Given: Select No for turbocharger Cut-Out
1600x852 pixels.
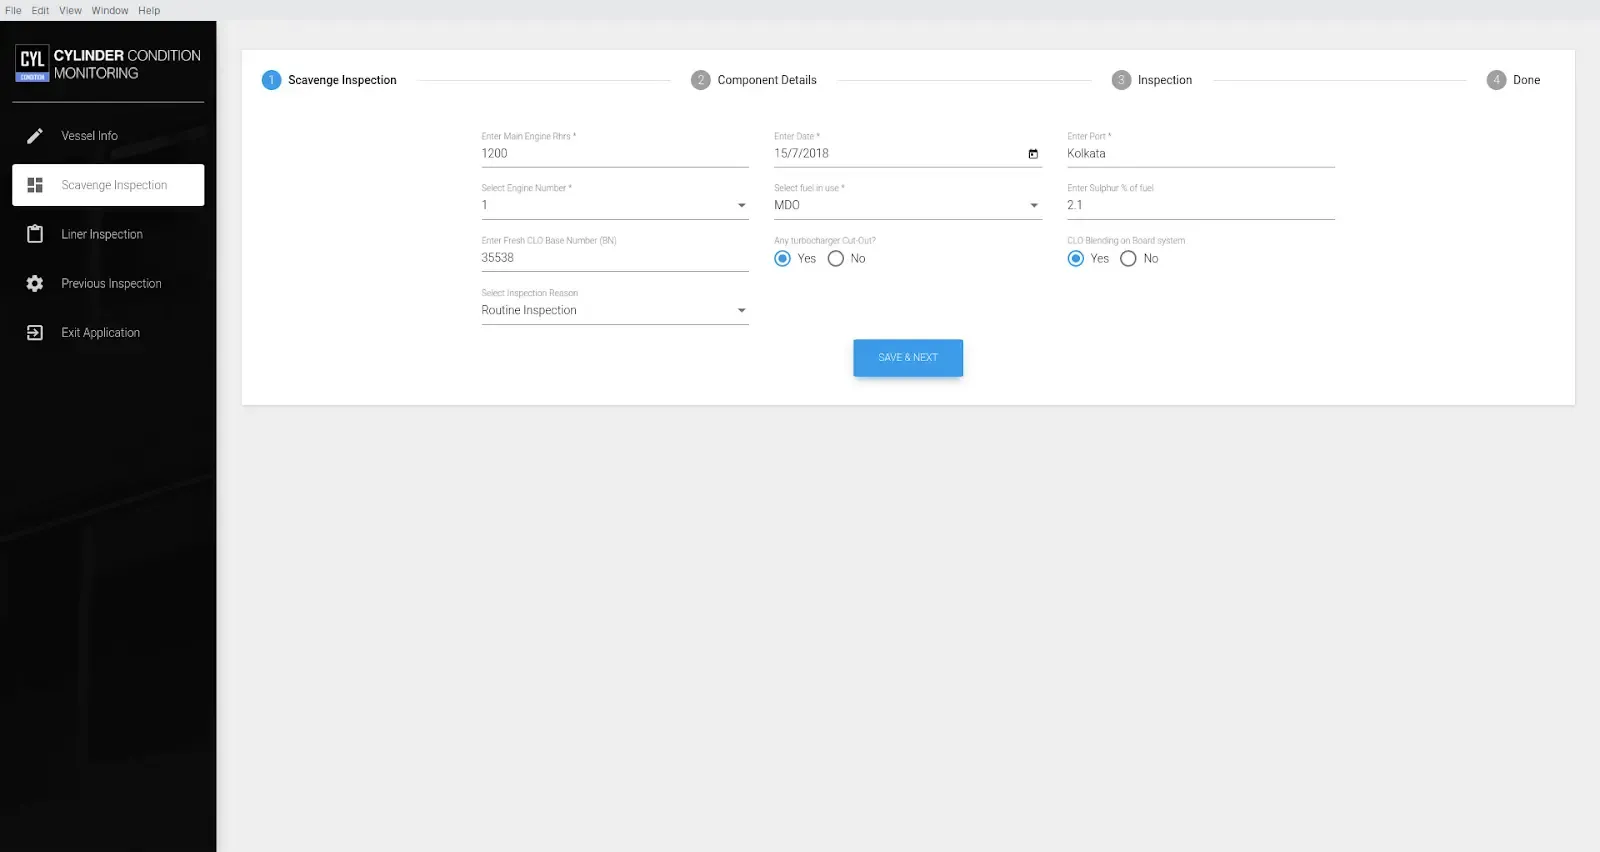Looking at the screenshot, I should [x=836, y=259].
